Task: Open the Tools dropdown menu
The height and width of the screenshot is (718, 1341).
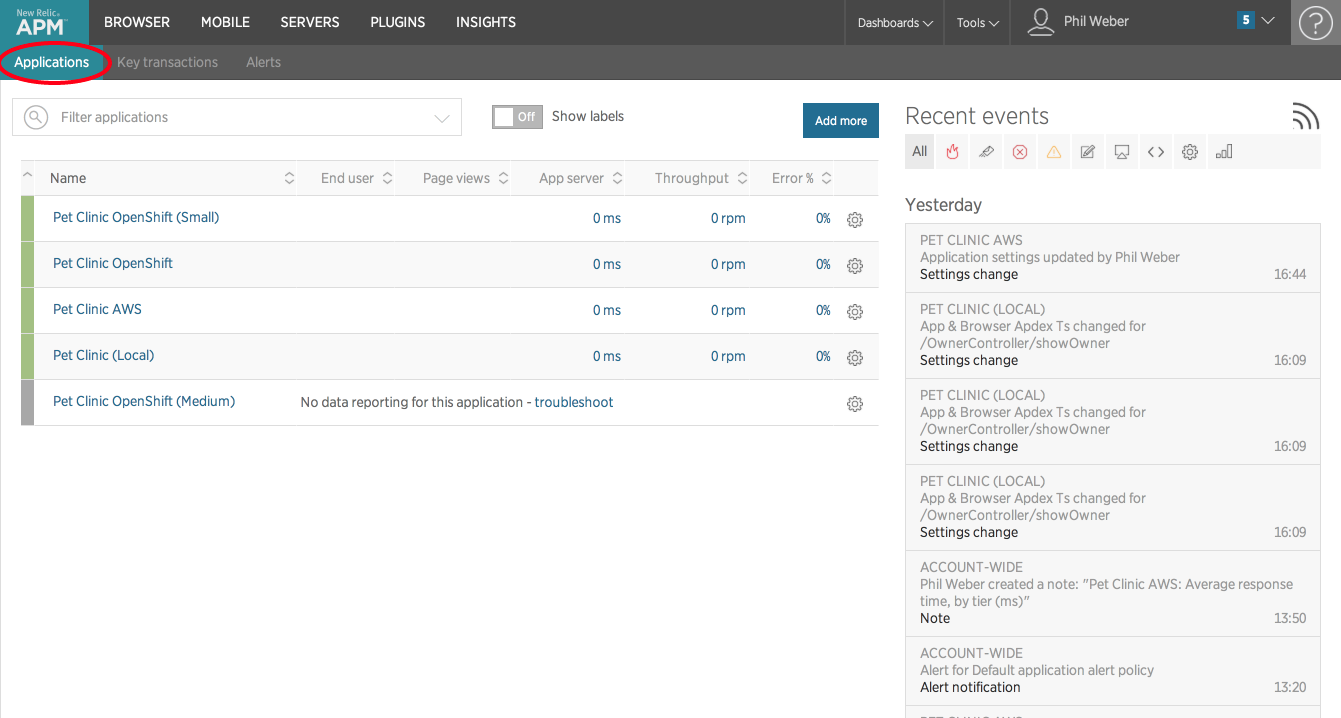Action: tap(977, 22)
